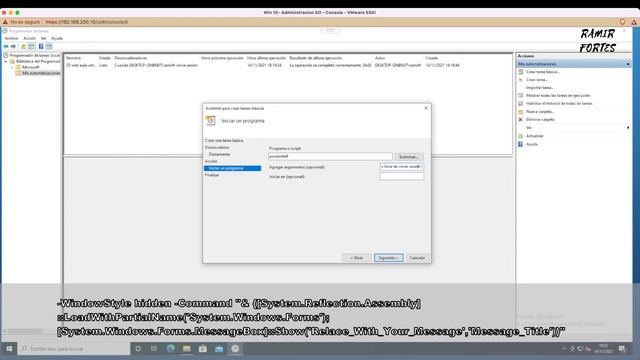This screenshot has height=360, width=640.
Task: Open Mail app from the taskbar
Action: click(219, 349)
